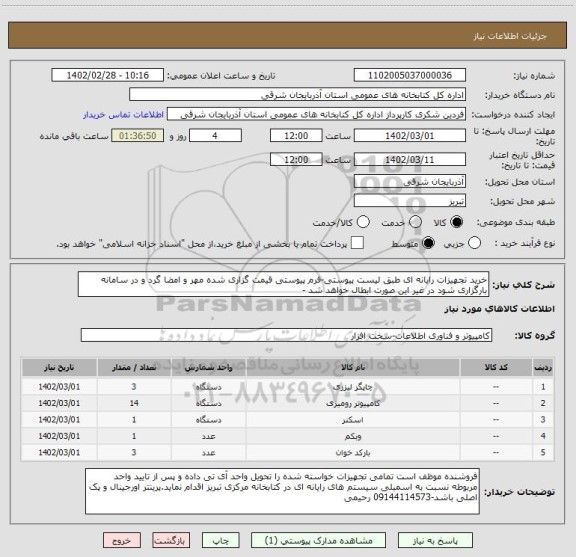576x557 pixels.
Task: Click the تعداد / مقدار column header
Action: [134, 368]
